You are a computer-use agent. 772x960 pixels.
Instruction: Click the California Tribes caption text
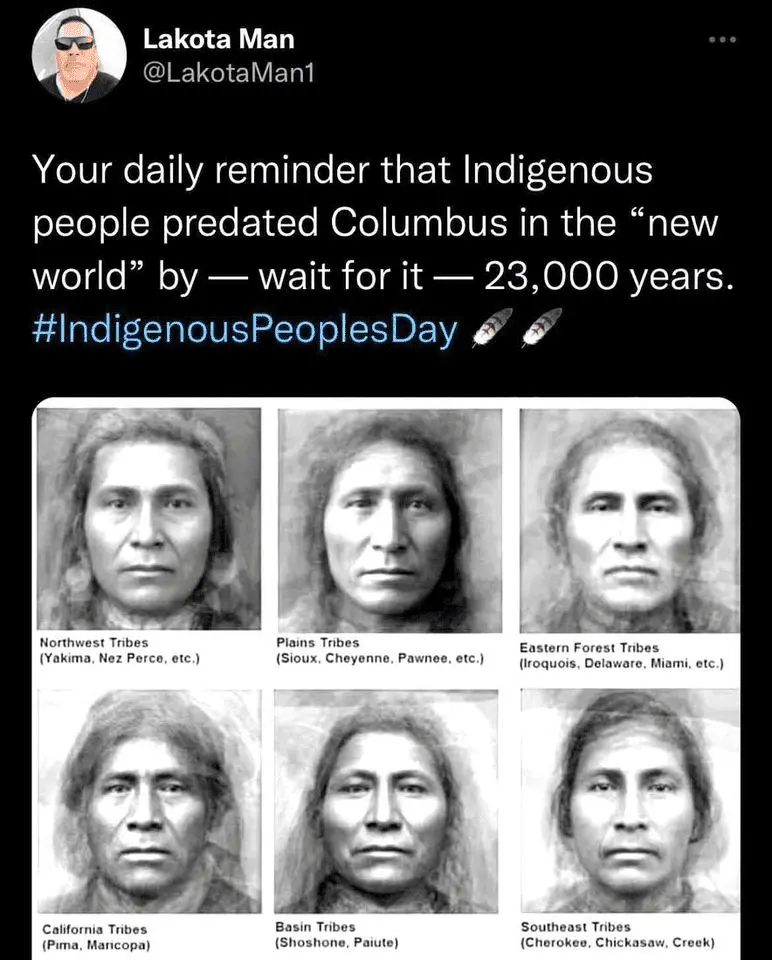96,937
